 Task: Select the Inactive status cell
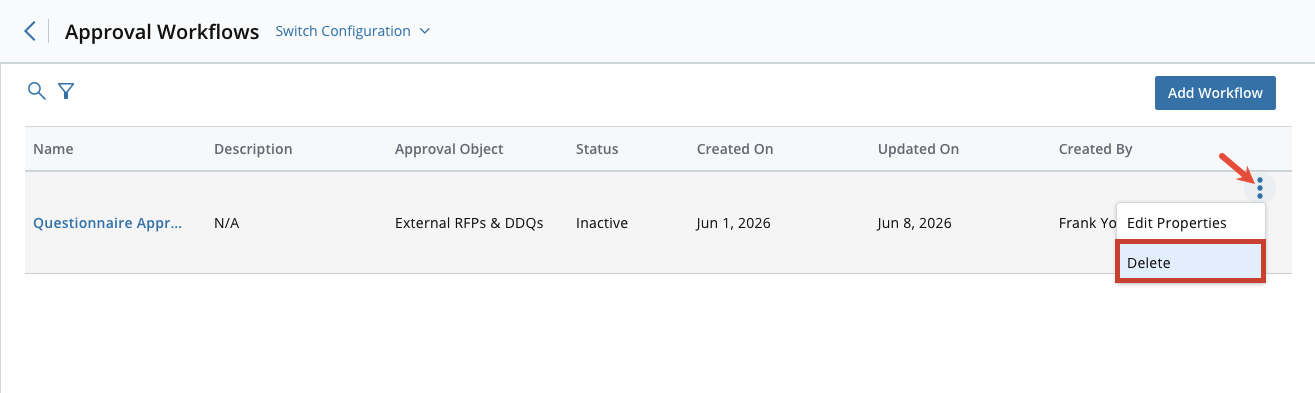602,223
